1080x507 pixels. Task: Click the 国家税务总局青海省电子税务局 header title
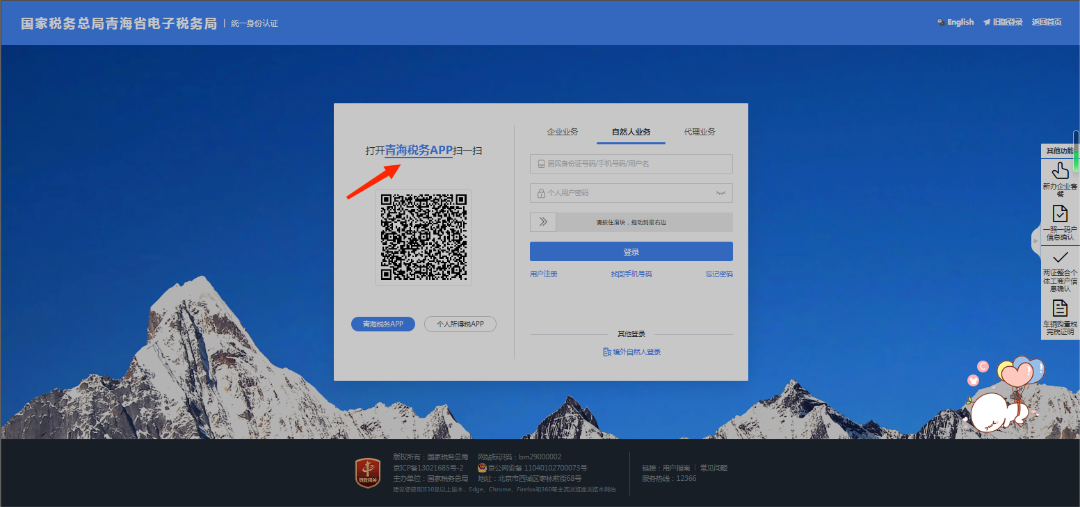118,23
